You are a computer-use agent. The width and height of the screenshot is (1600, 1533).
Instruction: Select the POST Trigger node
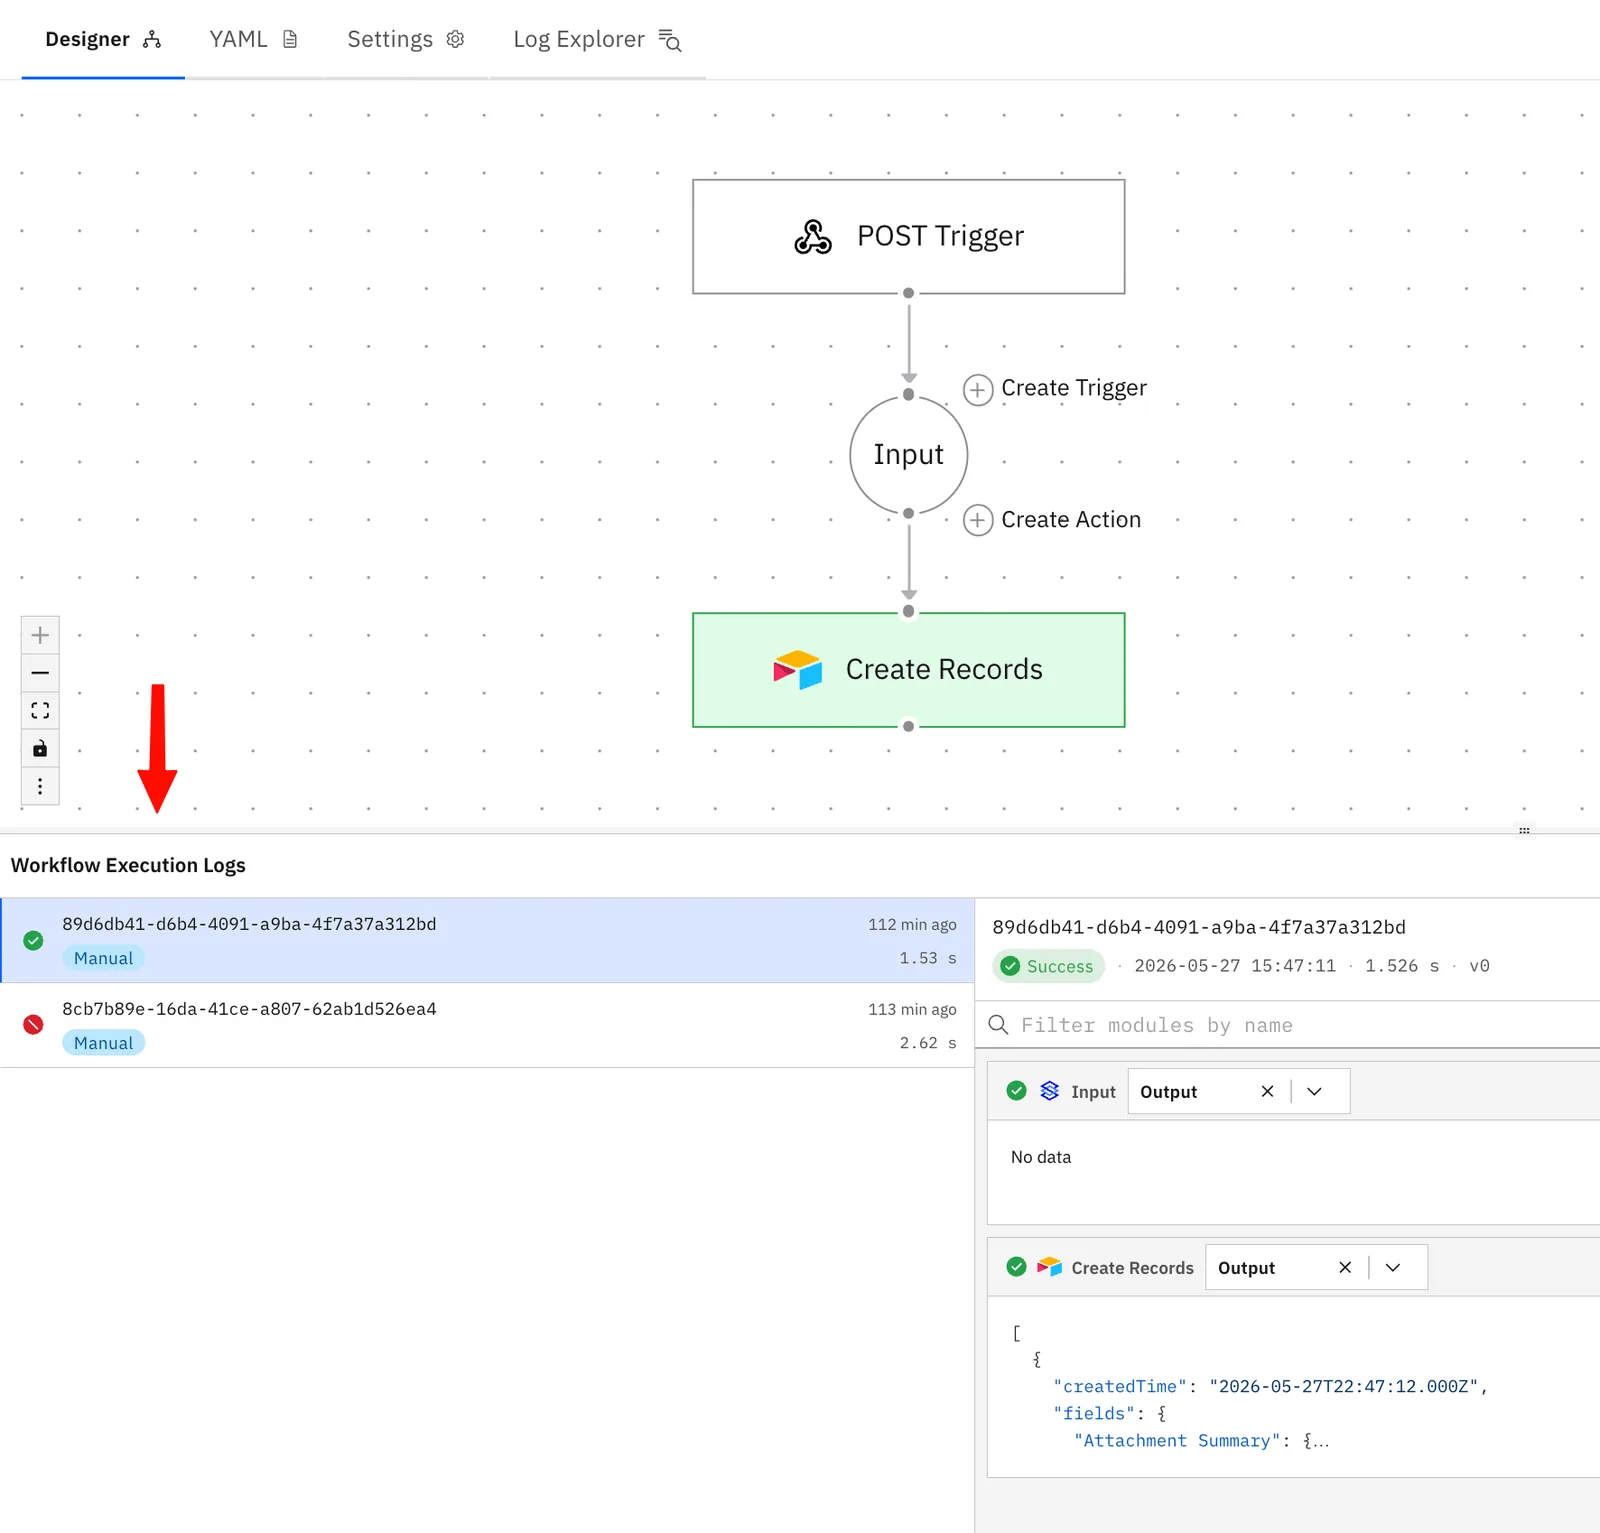tap(908, 237)
